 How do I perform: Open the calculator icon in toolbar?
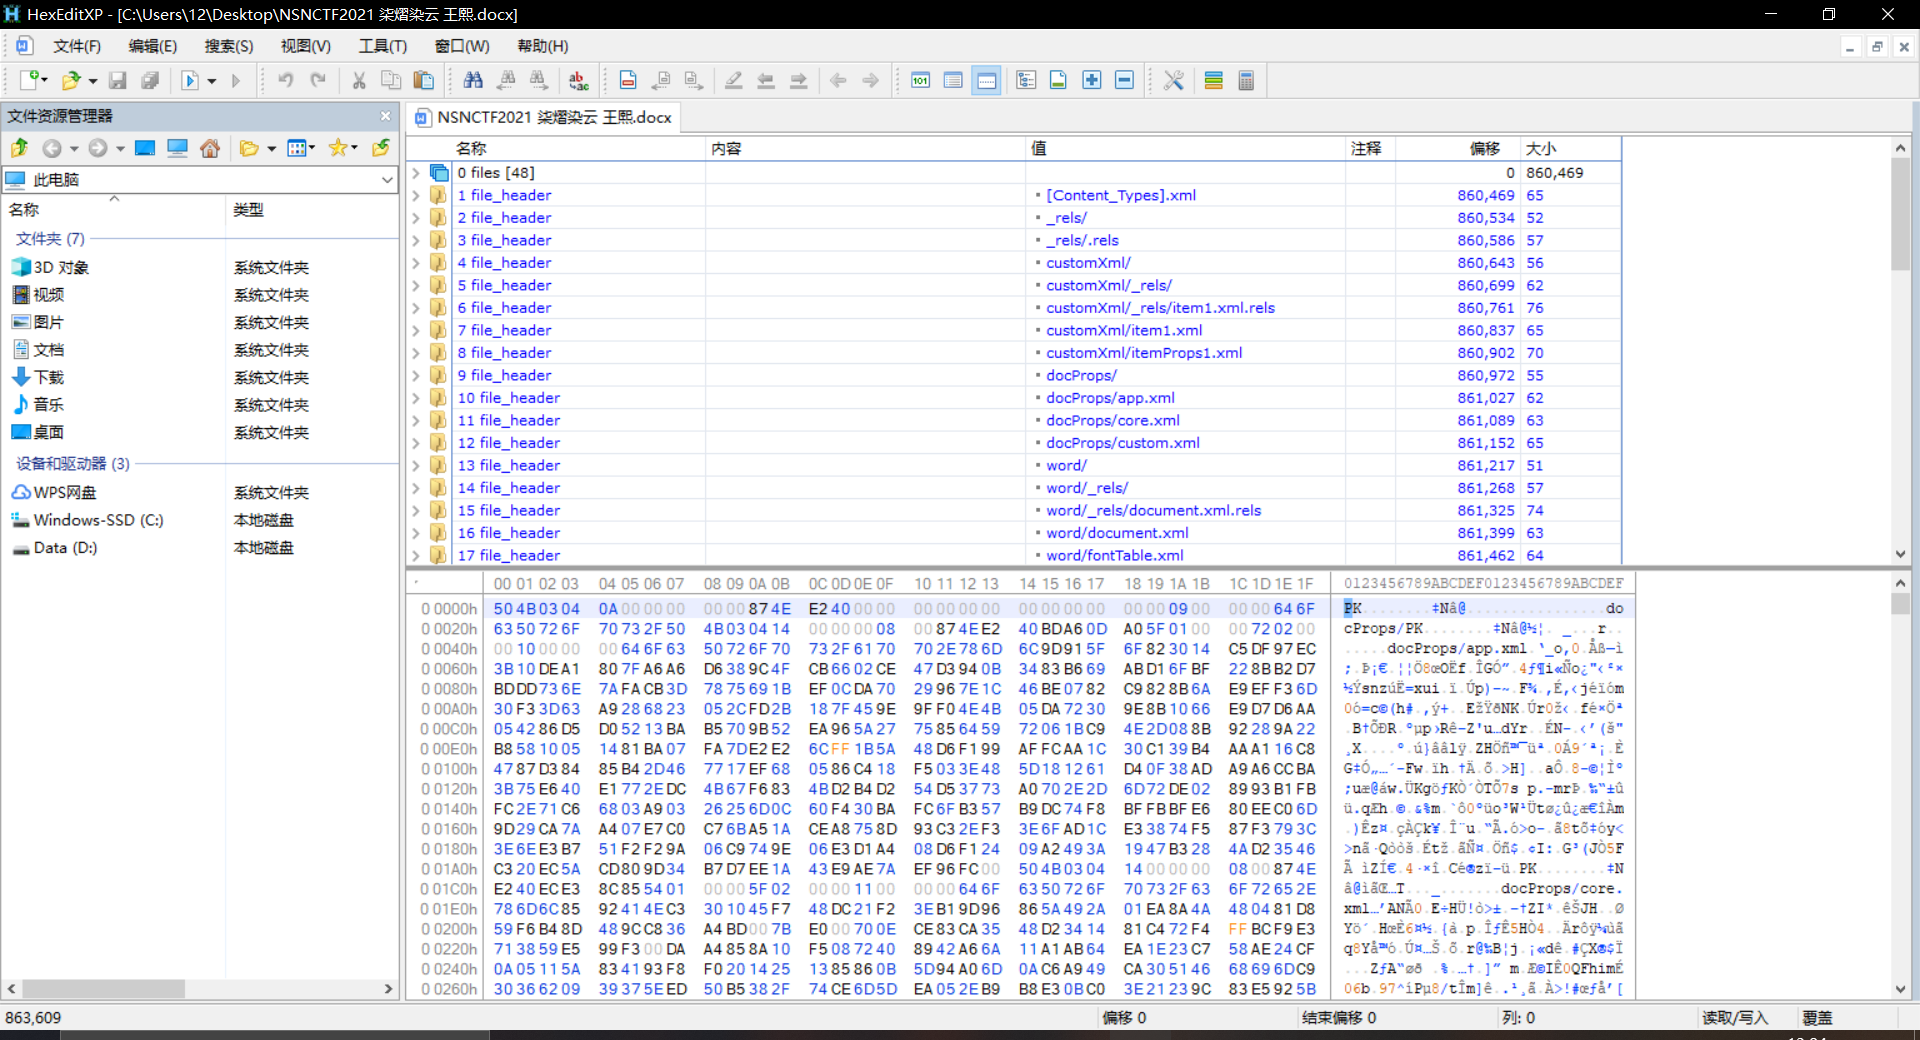point(1246,80)
